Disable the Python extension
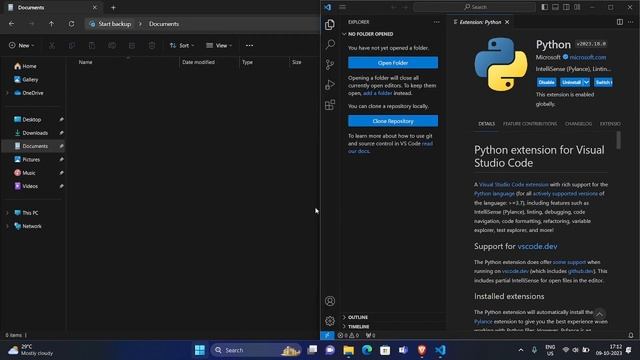This screenshot has width=640, height=360. click(546, 82)
